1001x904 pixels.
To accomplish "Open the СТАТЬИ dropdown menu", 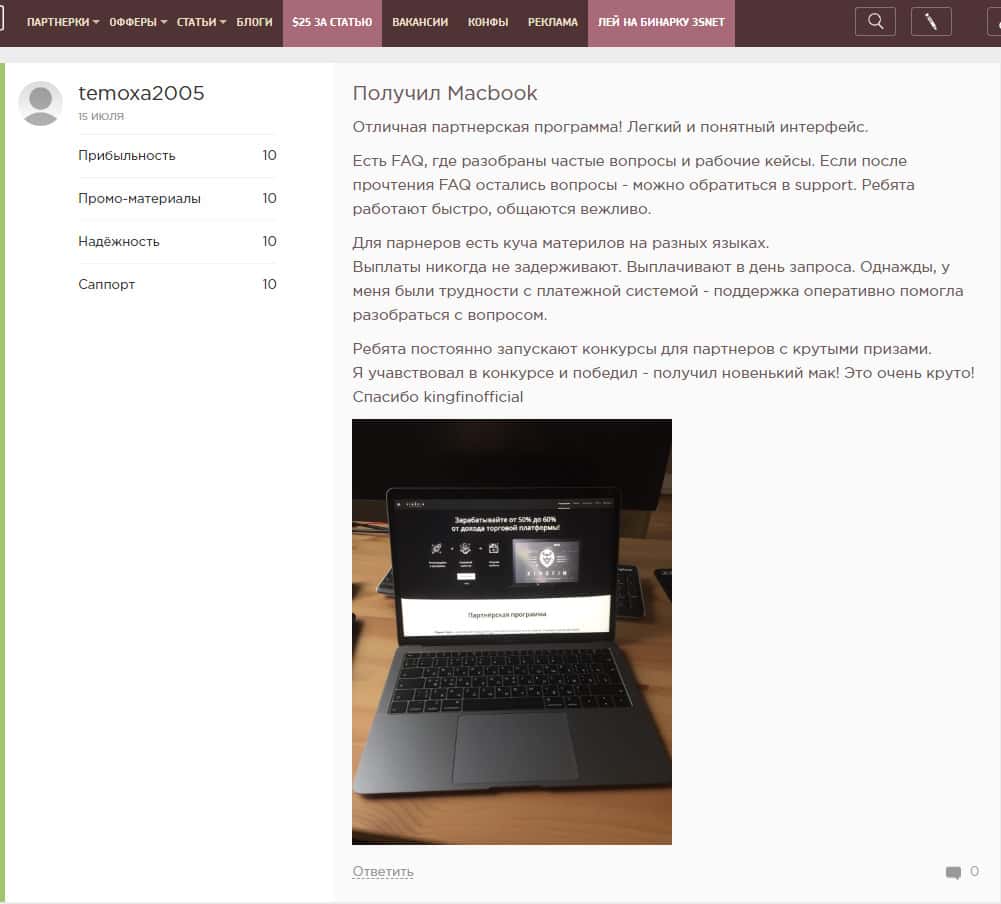I will point(201,22).
